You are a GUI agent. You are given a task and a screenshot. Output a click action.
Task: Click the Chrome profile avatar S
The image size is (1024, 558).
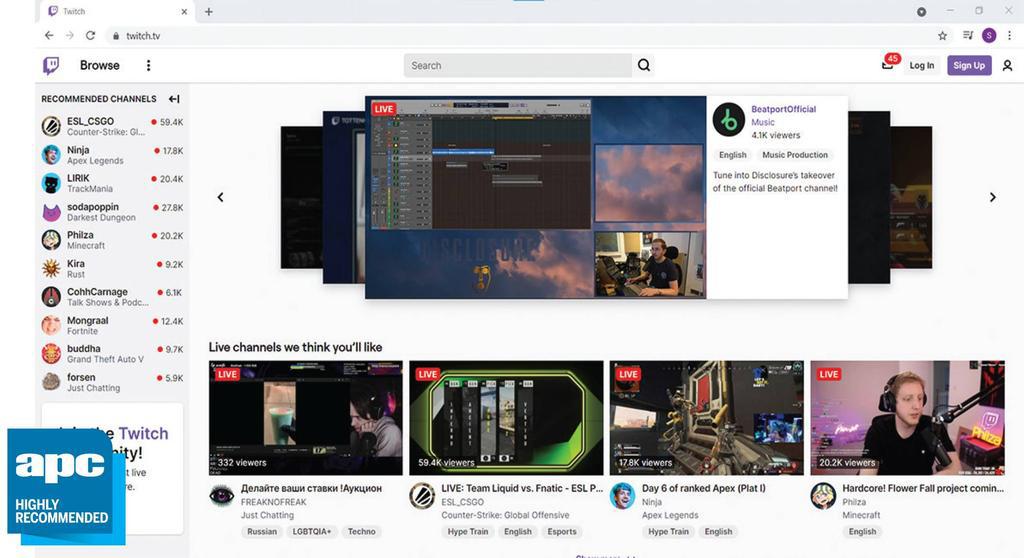pyautogui.click(x=989, y=35)
